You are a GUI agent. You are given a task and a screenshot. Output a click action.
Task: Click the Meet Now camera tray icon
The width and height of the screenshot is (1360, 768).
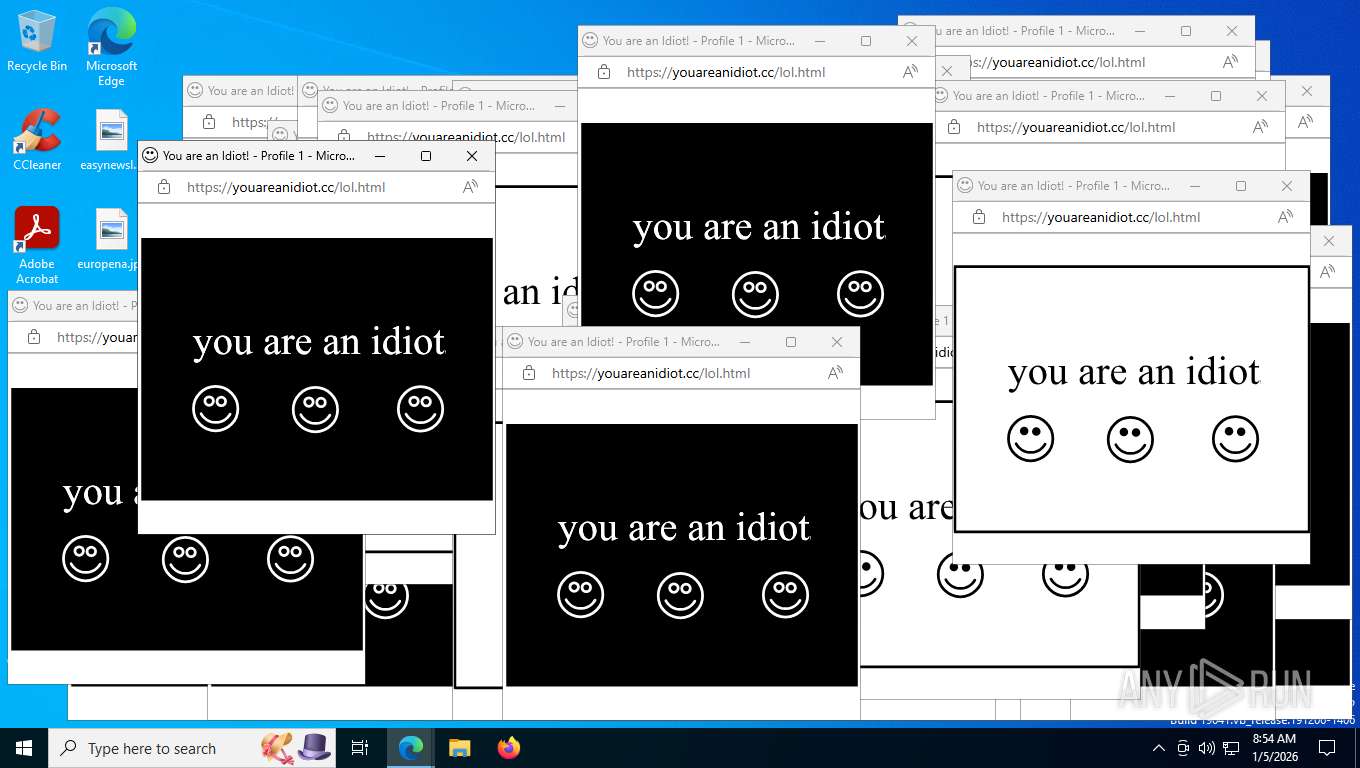(1183, 748)
